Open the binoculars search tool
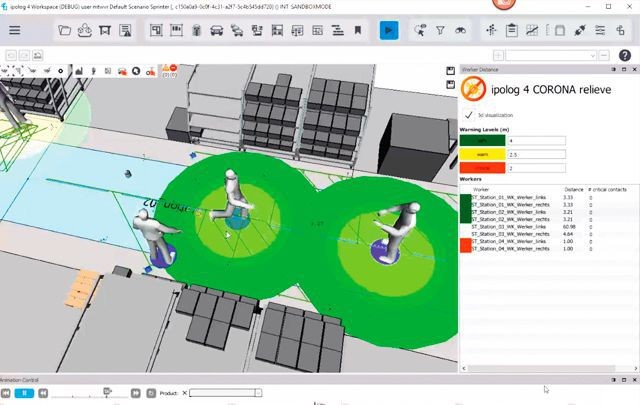The image size is (640, 405). pyautogui.click(x=460, y=30)
